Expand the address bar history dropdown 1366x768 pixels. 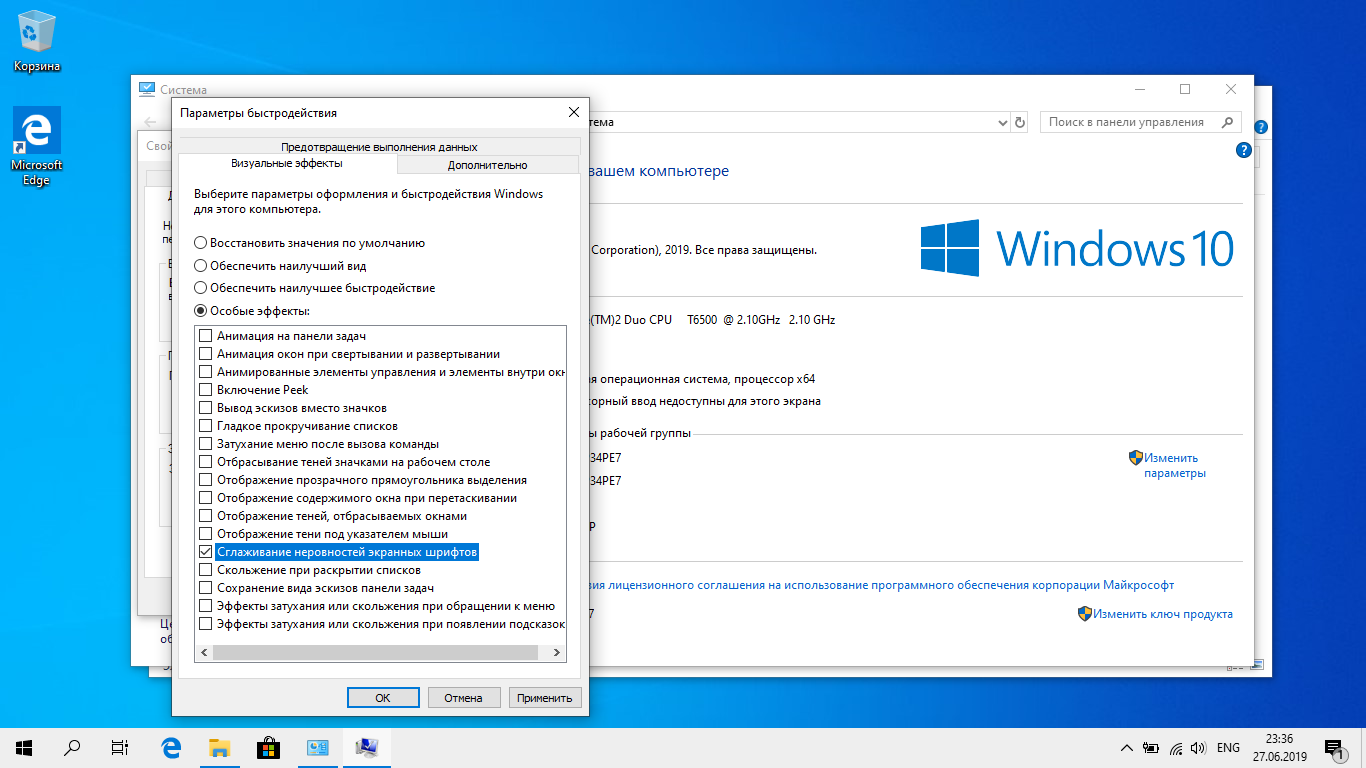click(1003, 122)
